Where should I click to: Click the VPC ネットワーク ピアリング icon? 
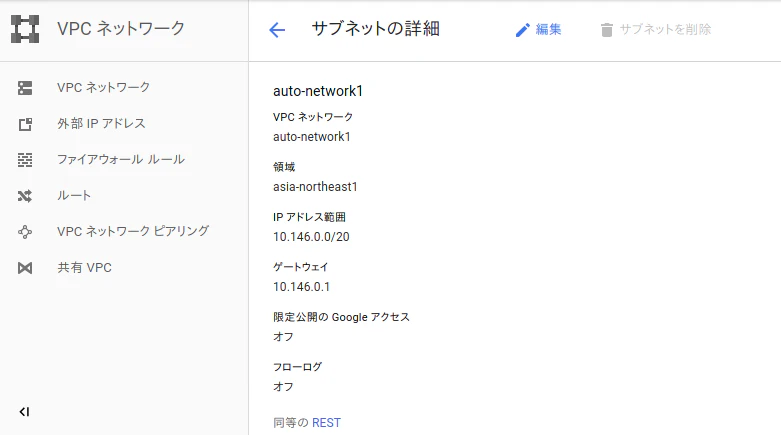click(25, 232)
